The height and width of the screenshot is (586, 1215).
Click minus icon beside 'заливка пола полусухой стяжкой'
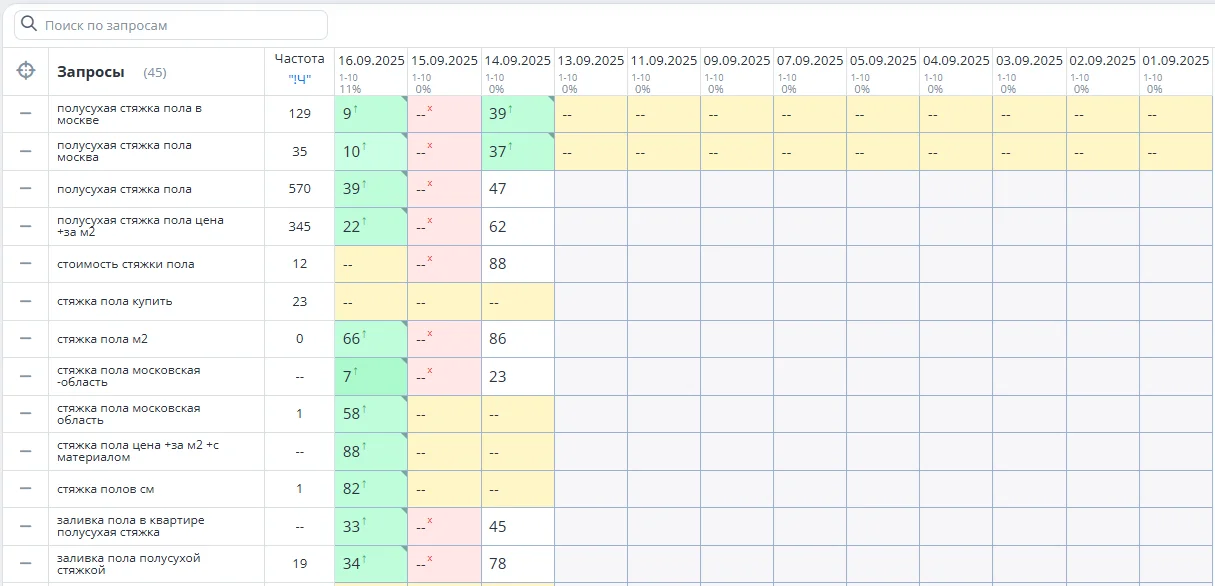tap(26, 564)
